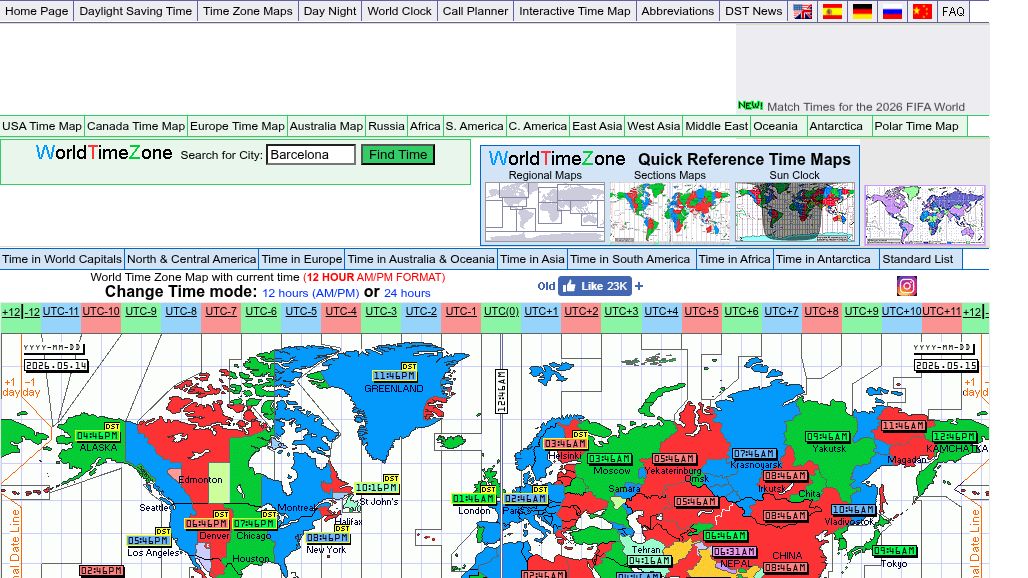This screenshot has width=1028, height=578.
Task: Open the Polar Time Map tab
Action: (917, 126)
